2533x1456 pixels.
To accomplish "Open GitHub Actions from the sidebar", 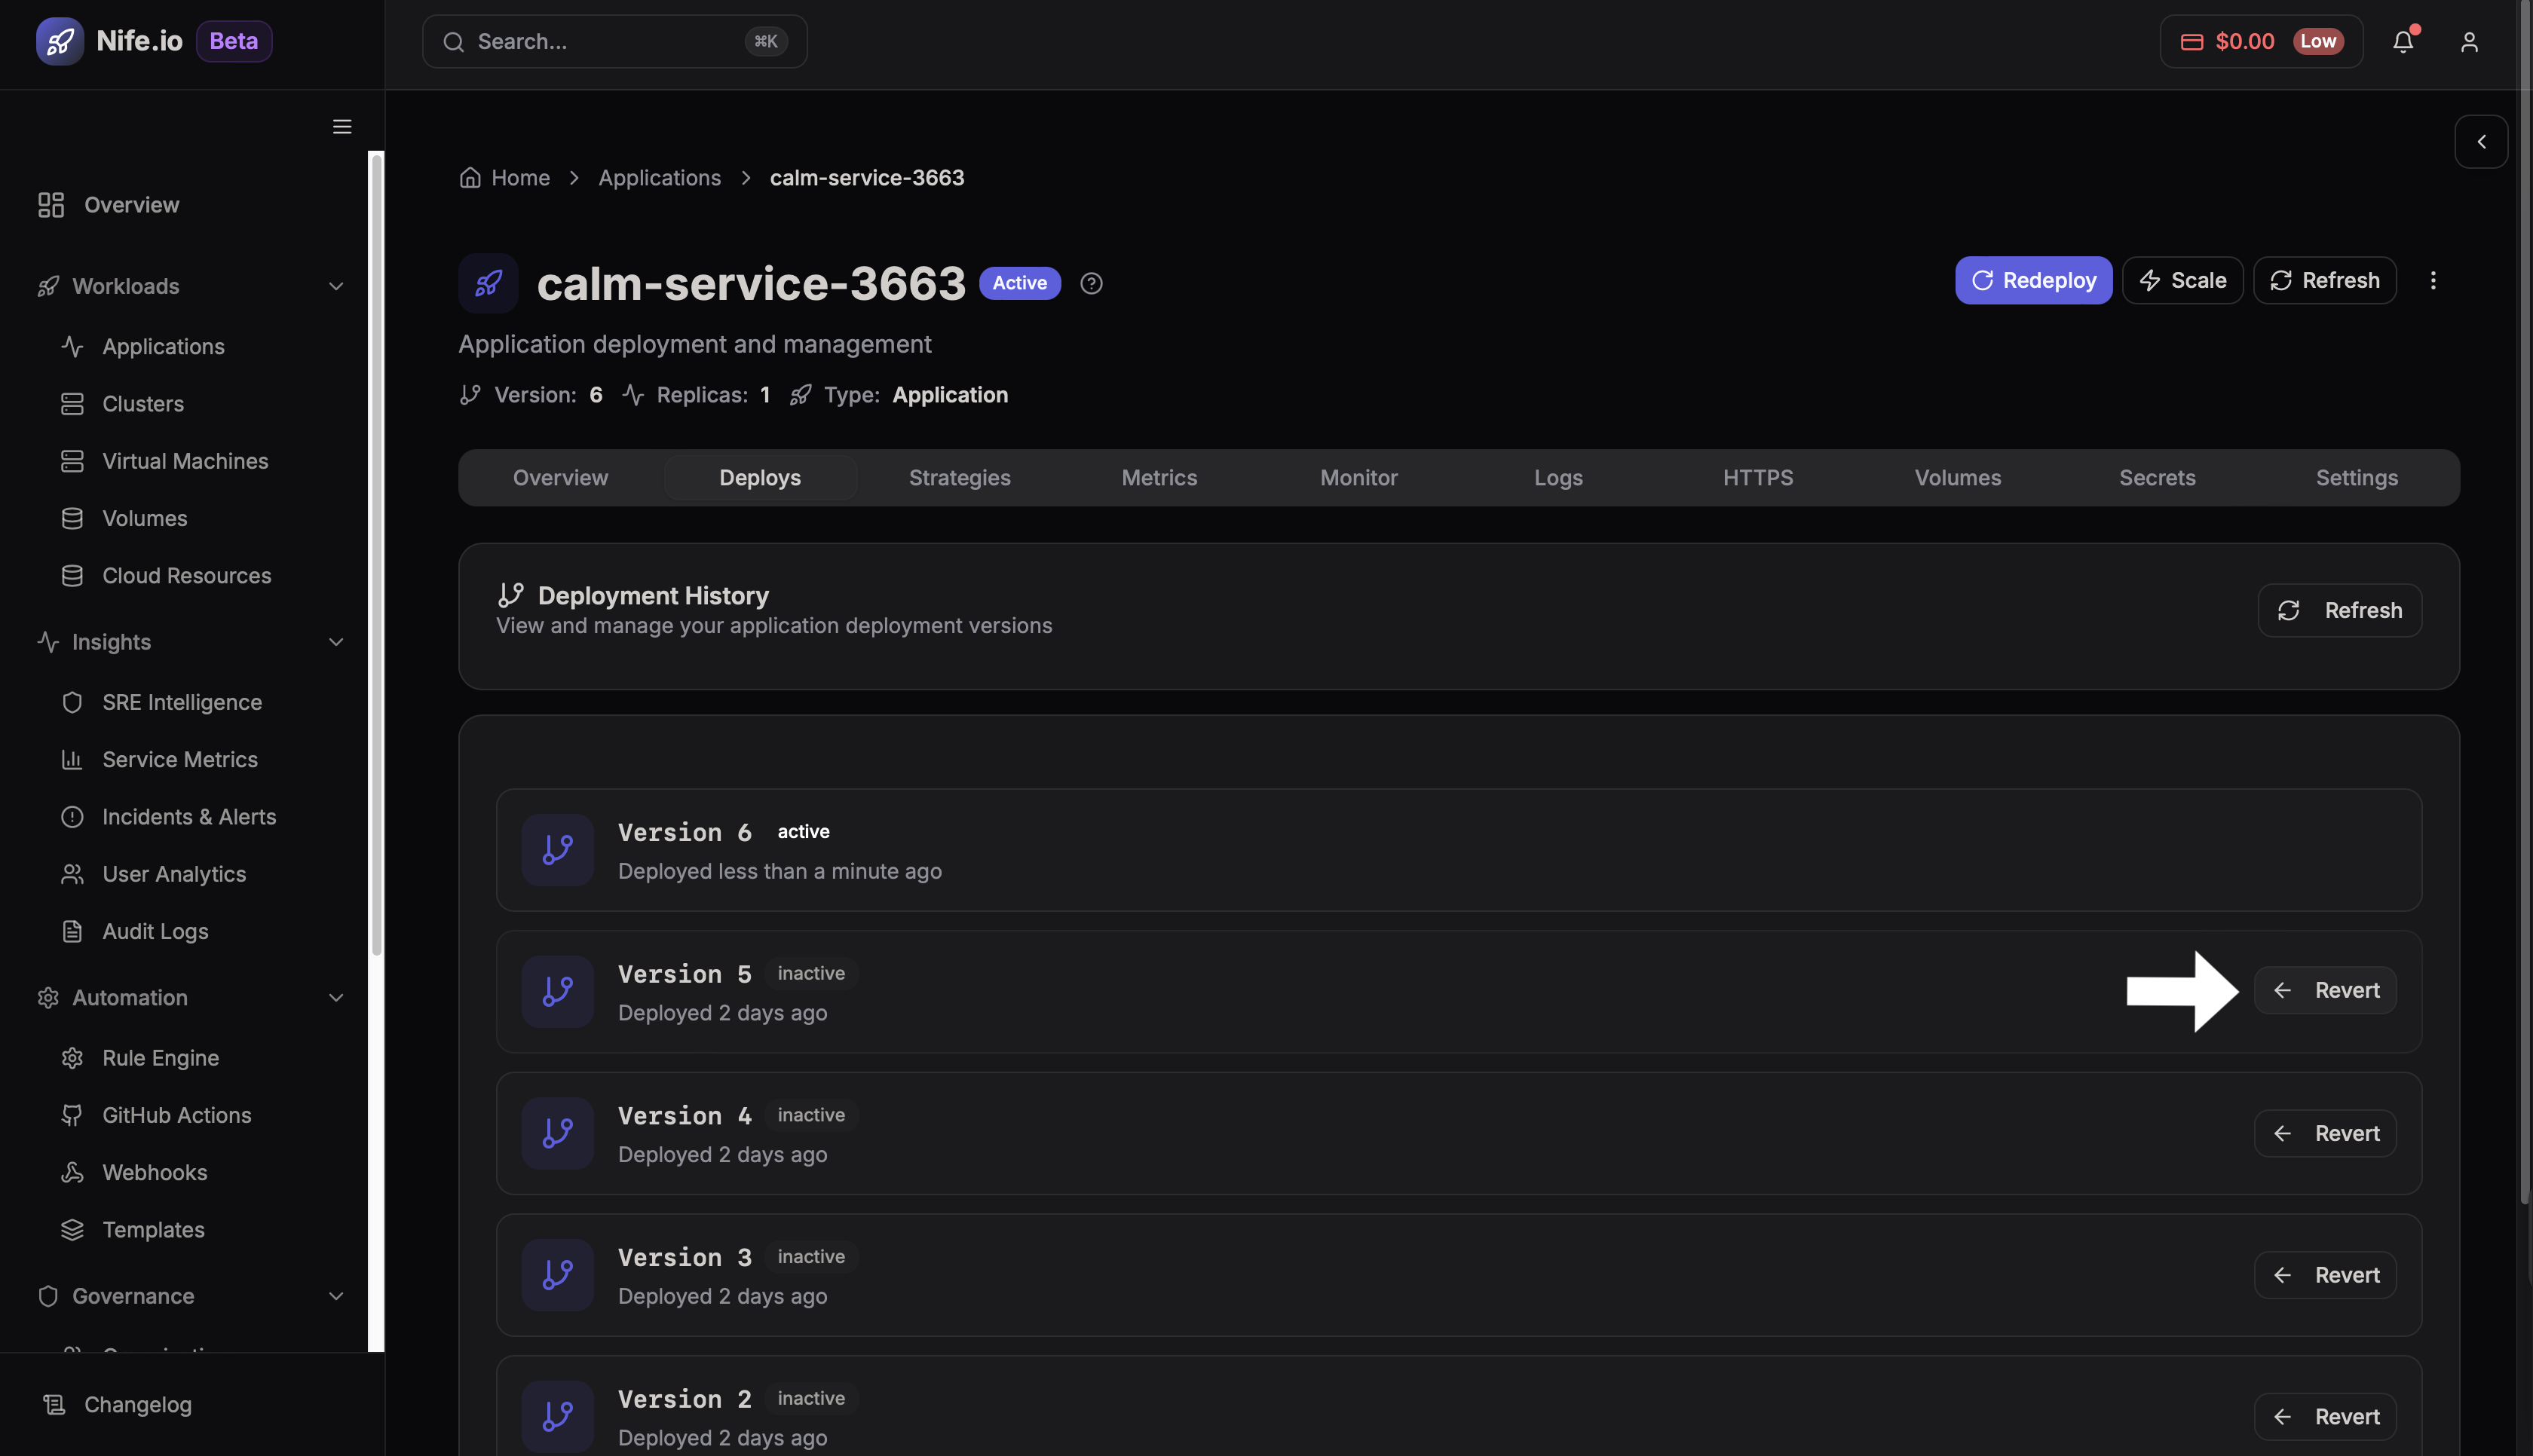I will pos(176,1115).
